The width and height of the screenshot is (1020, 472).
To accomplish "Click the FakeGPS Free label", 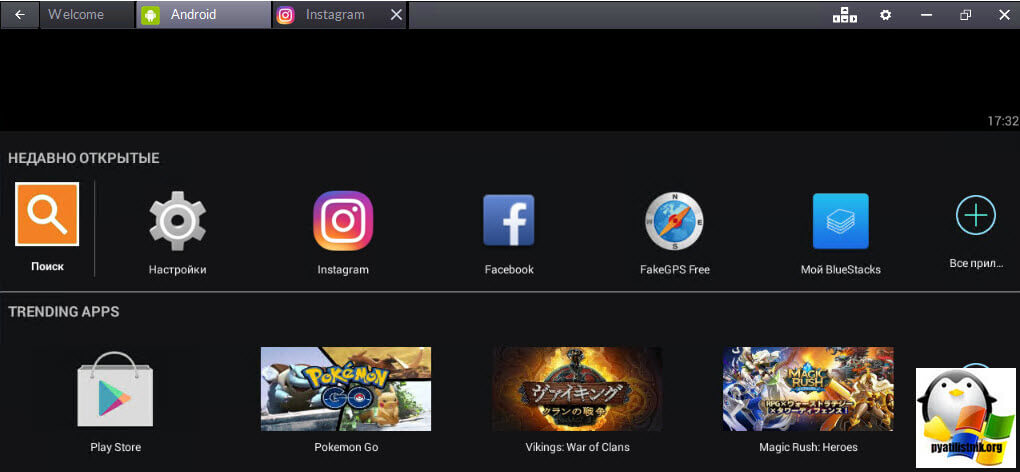I will [675, 269].
